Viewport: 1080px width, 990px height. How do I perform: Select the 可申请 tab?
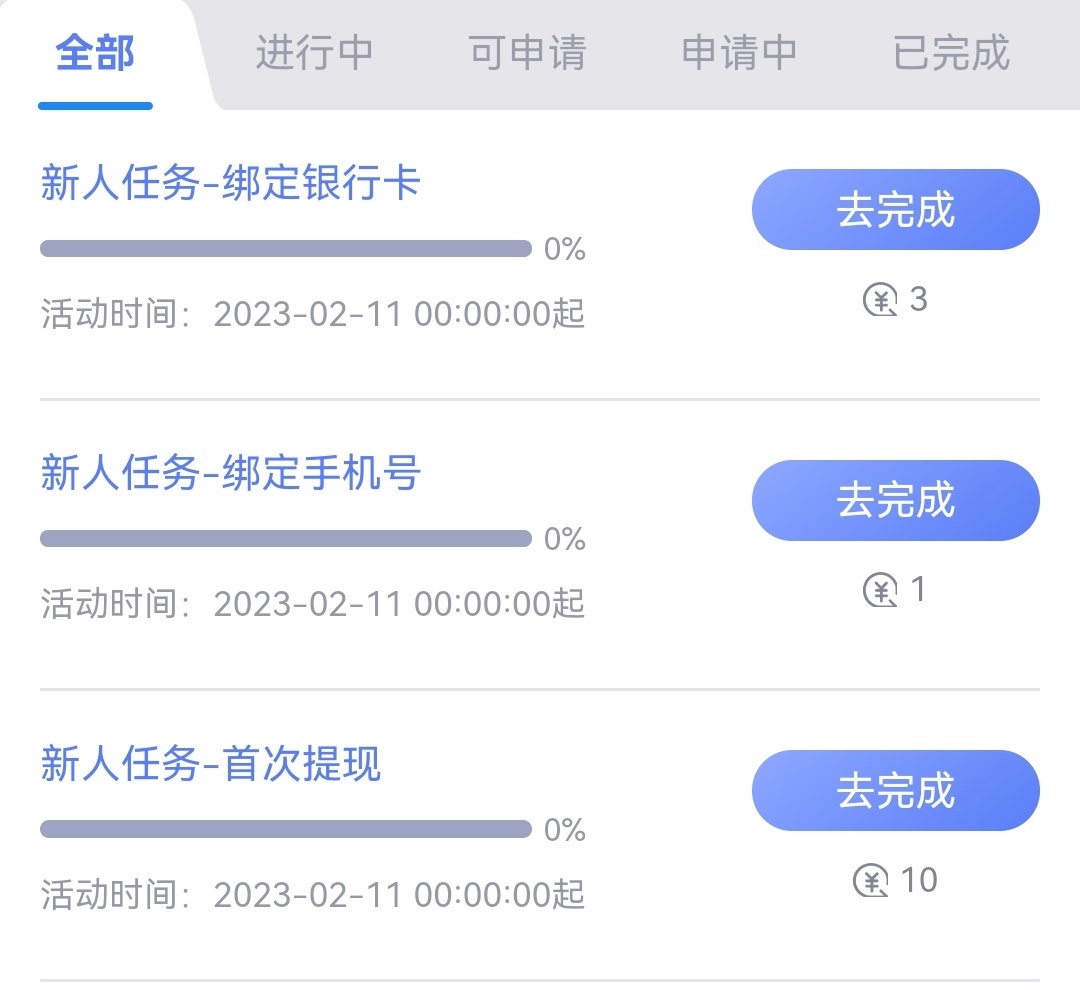[x=527, y=53]
